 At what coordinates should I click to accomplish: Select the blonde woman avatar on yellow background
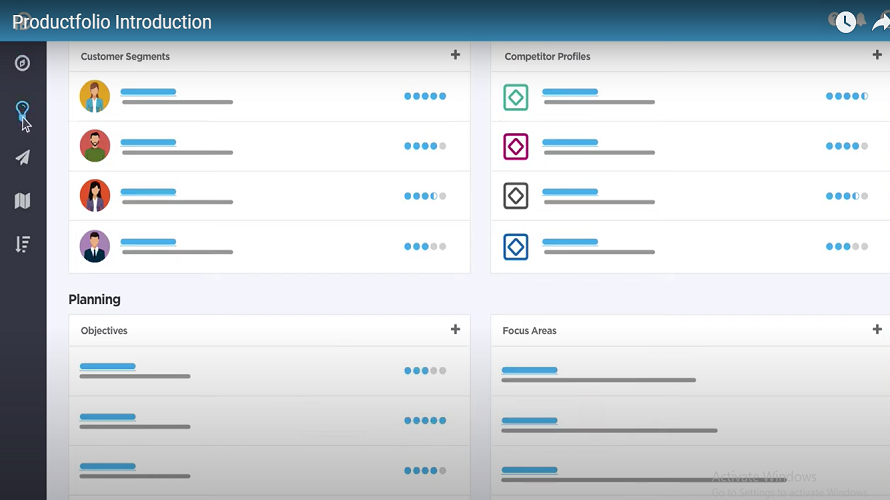(x=95, y=96)
